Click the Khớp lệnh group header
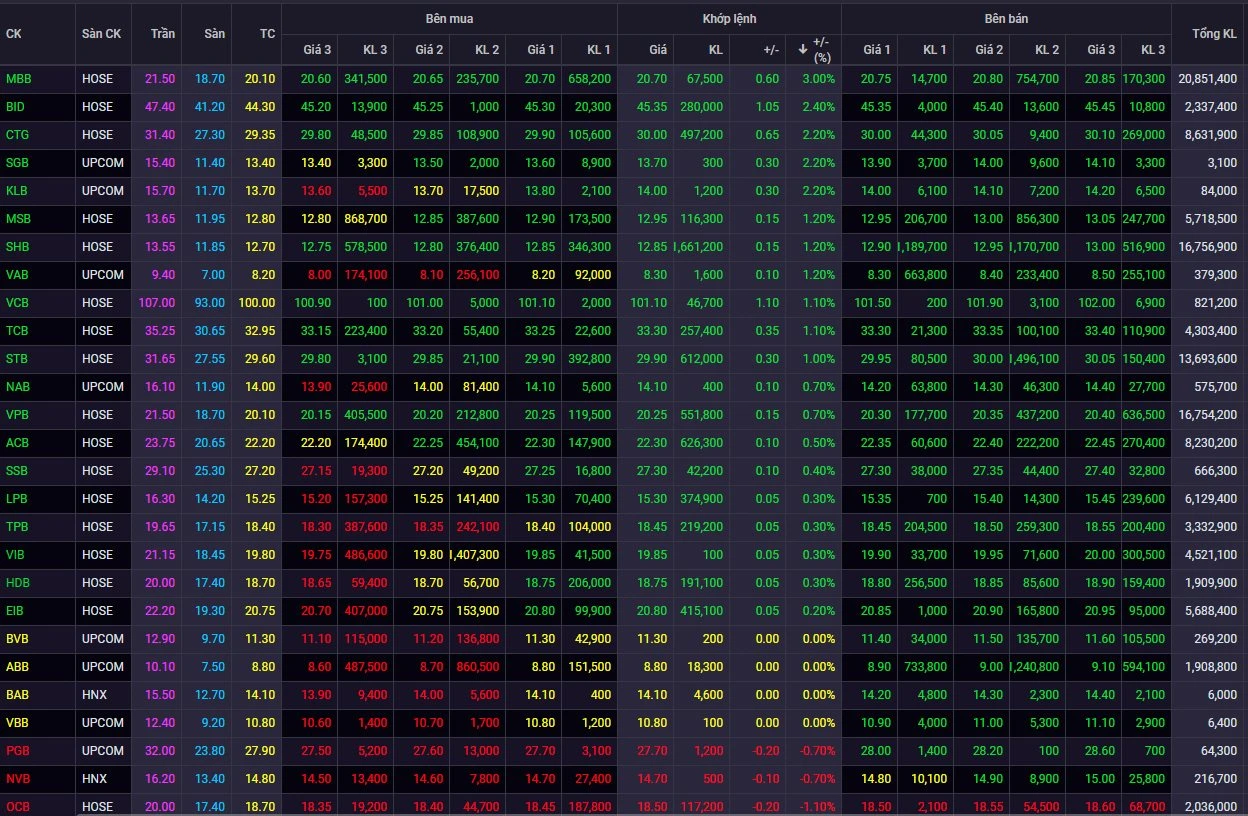 pos(729,19)
